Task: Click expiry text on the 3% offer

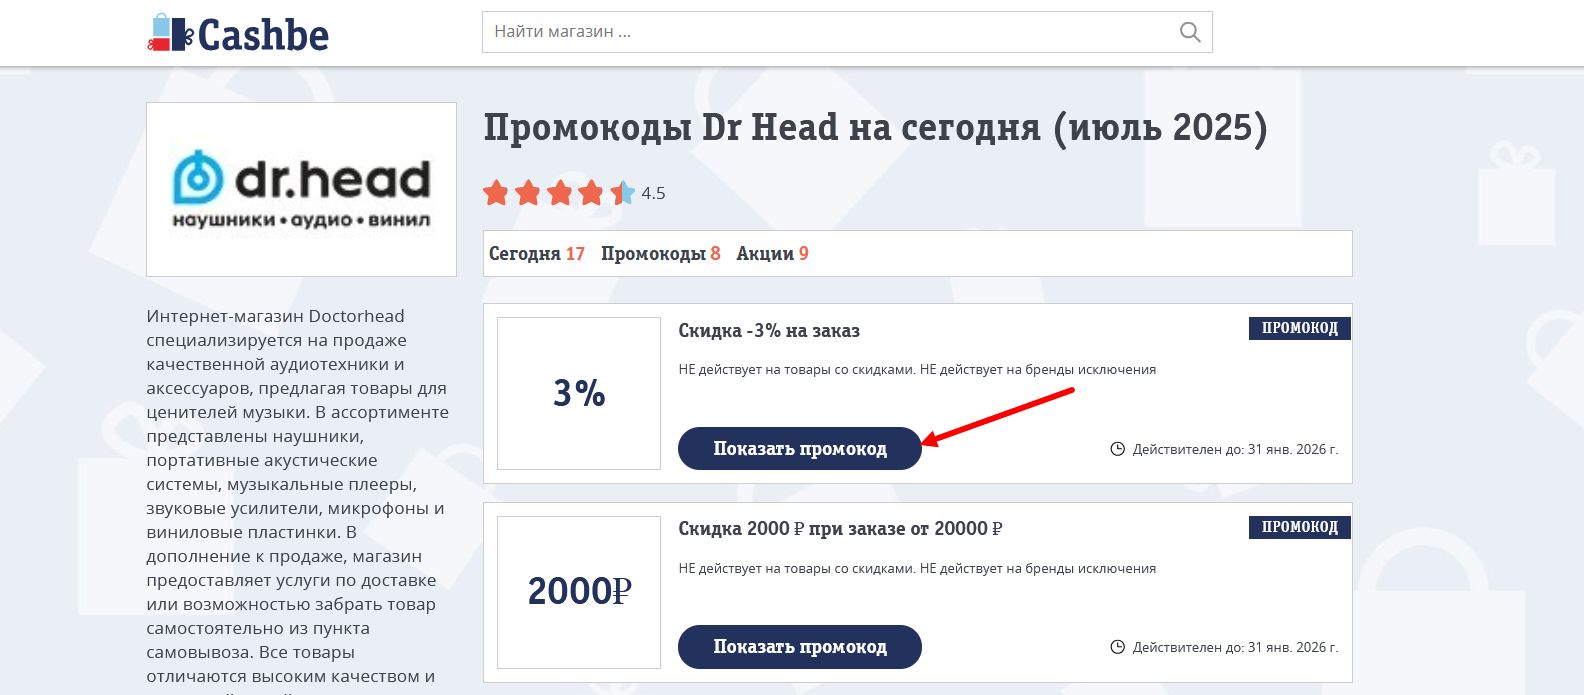Action: point(1235,449)
